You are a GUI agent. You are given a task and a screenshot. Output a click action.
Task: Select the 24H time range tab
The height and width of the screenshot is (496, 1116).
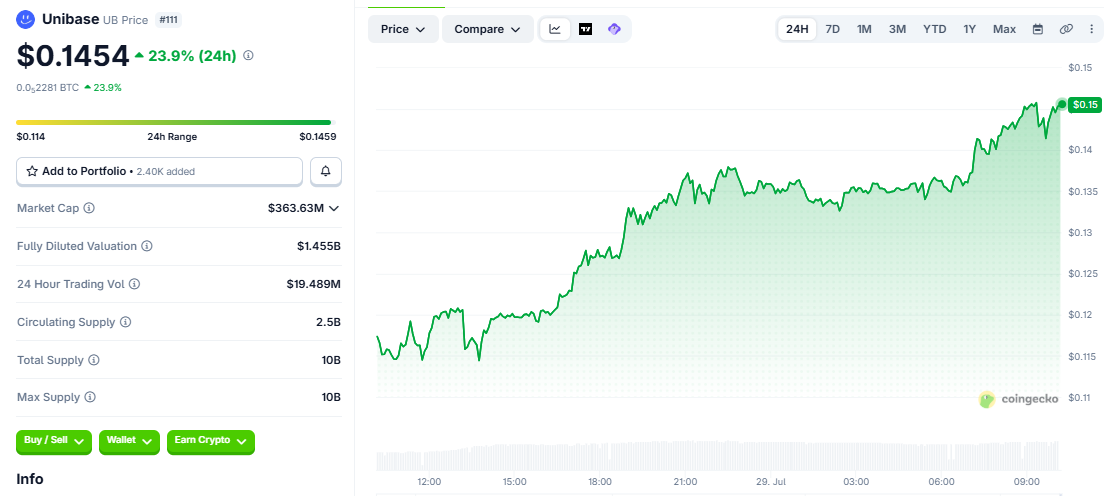click(x=797, y=29)
